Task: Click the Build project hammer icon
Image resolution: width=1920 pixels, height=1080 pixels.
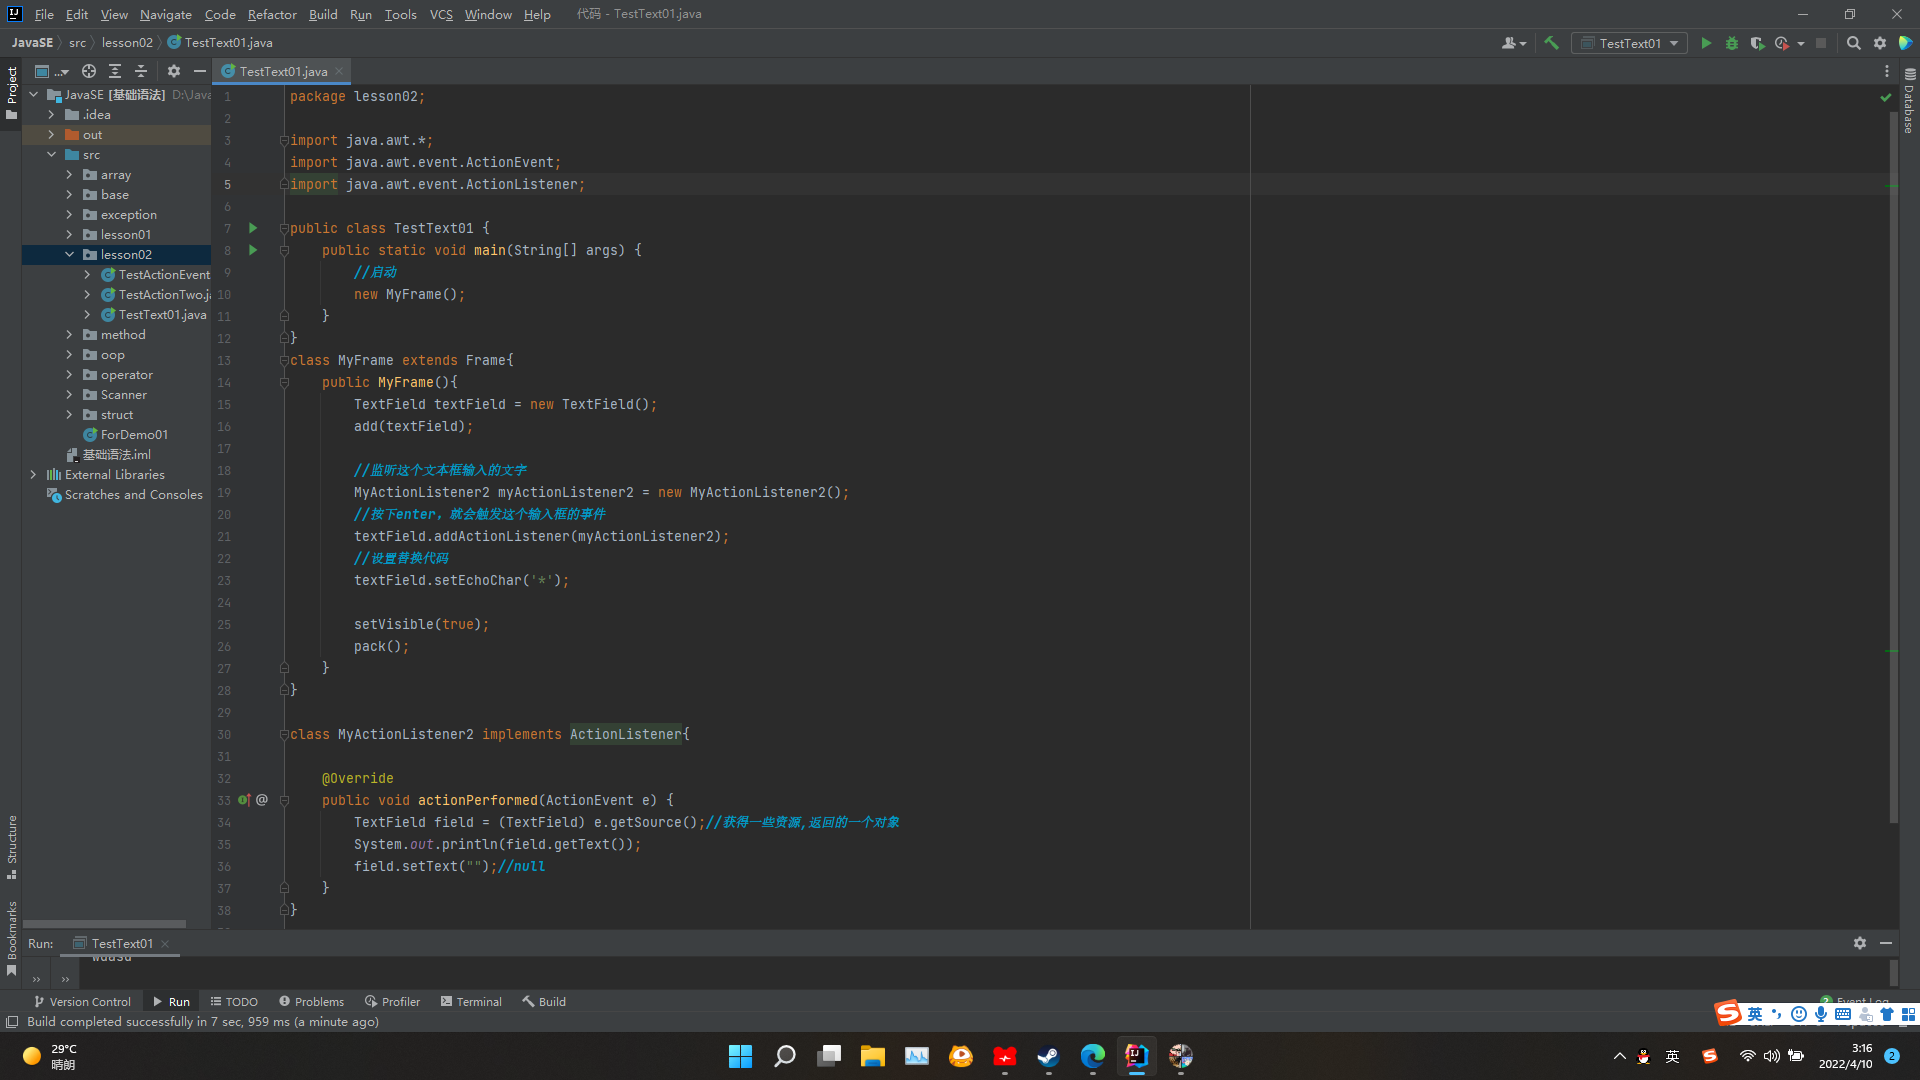Action: [1551, 43]
